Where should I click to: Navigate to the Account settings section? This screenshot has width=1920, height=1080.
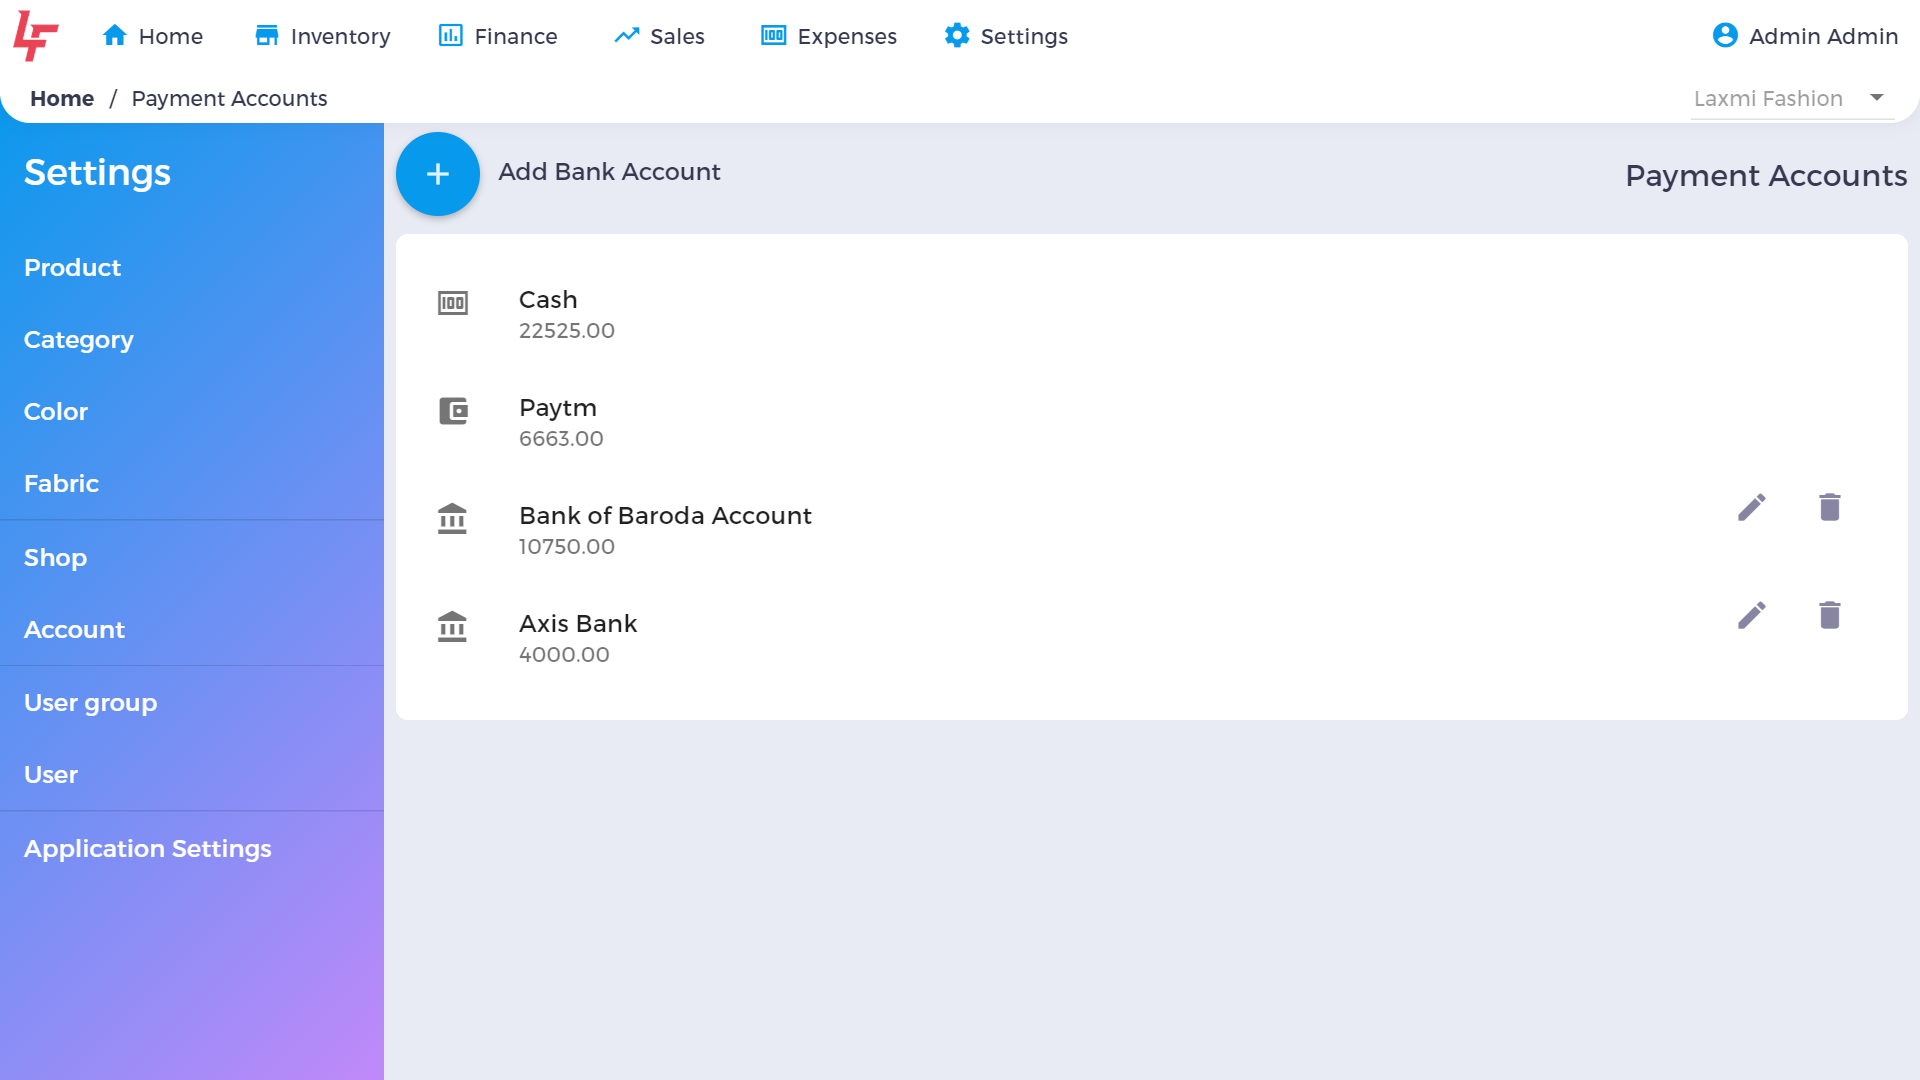coord(75,629)
